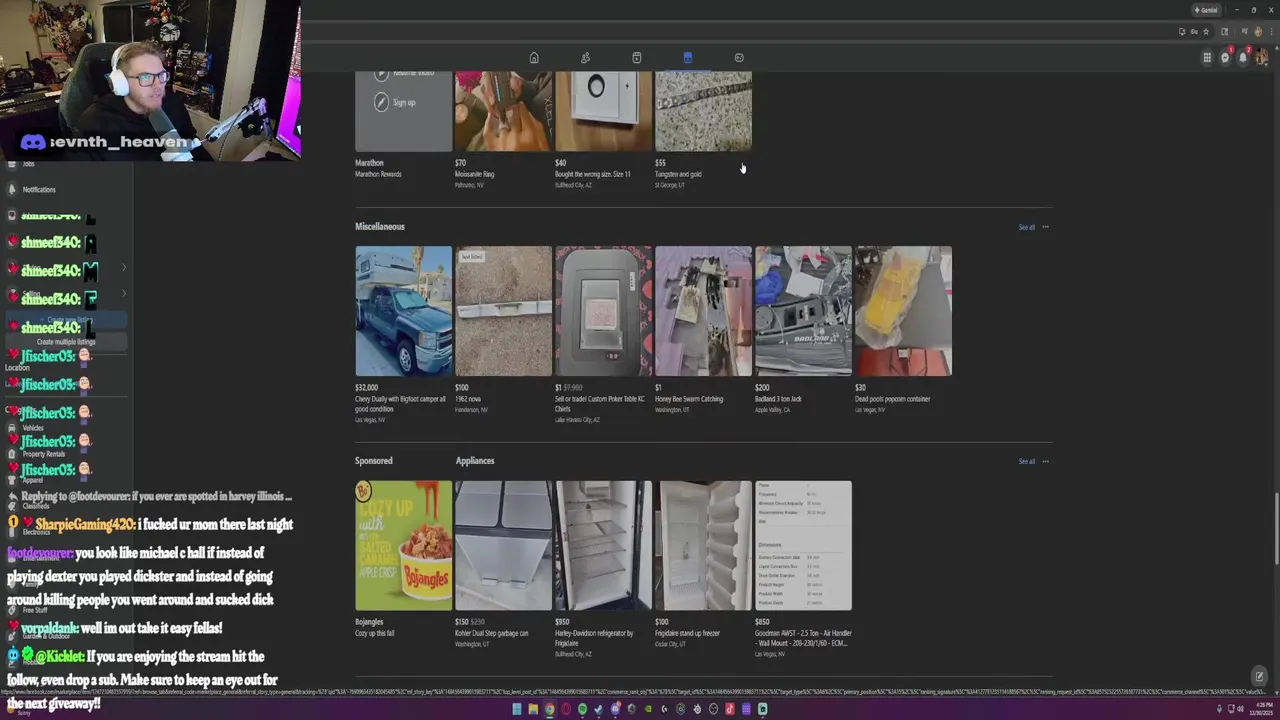
Task: Open the Dead pools popcorn container photo
Action: (903, 311)
